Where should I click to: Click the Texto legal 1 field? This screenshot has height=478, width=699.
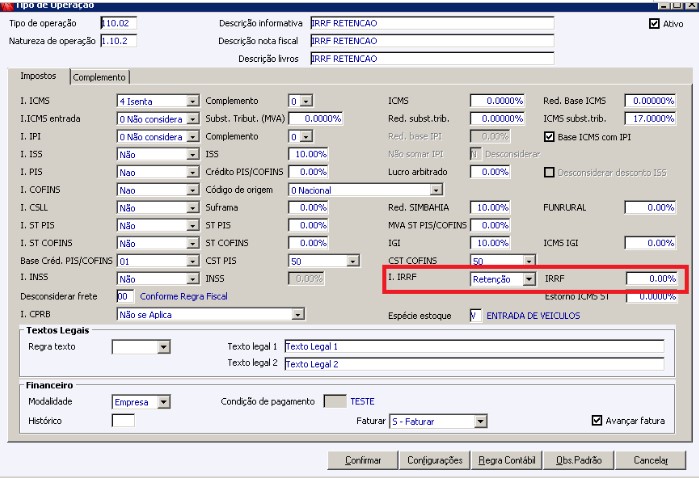474,346
